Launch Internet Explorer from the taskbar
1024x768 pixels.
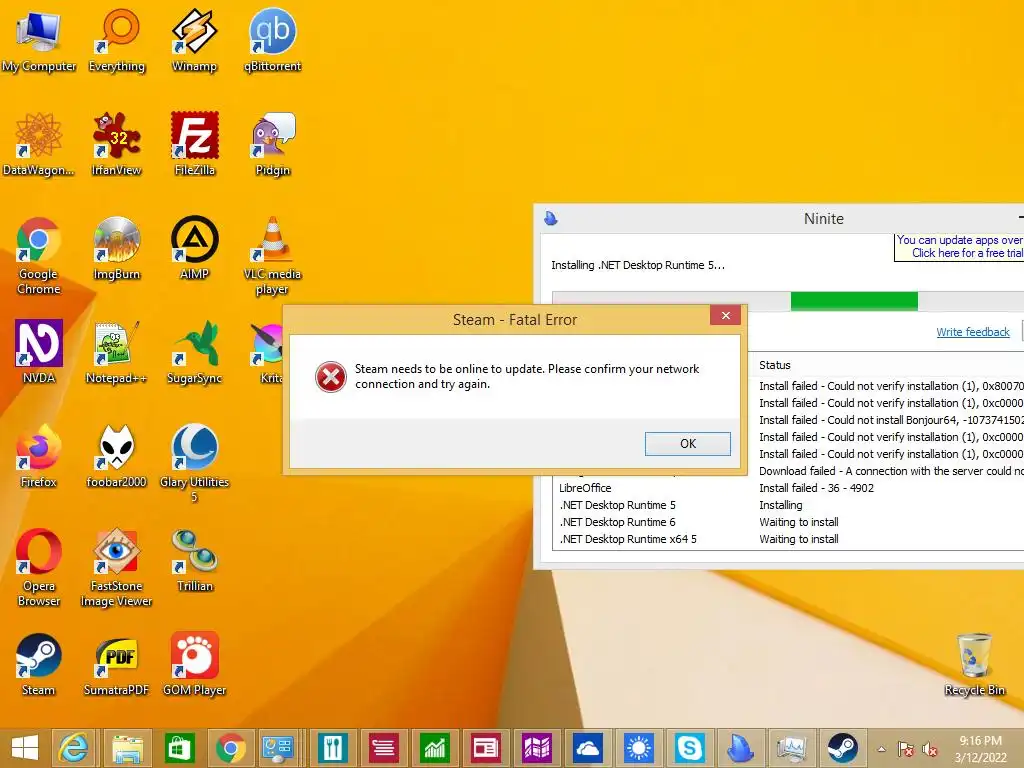click(74, 748)
